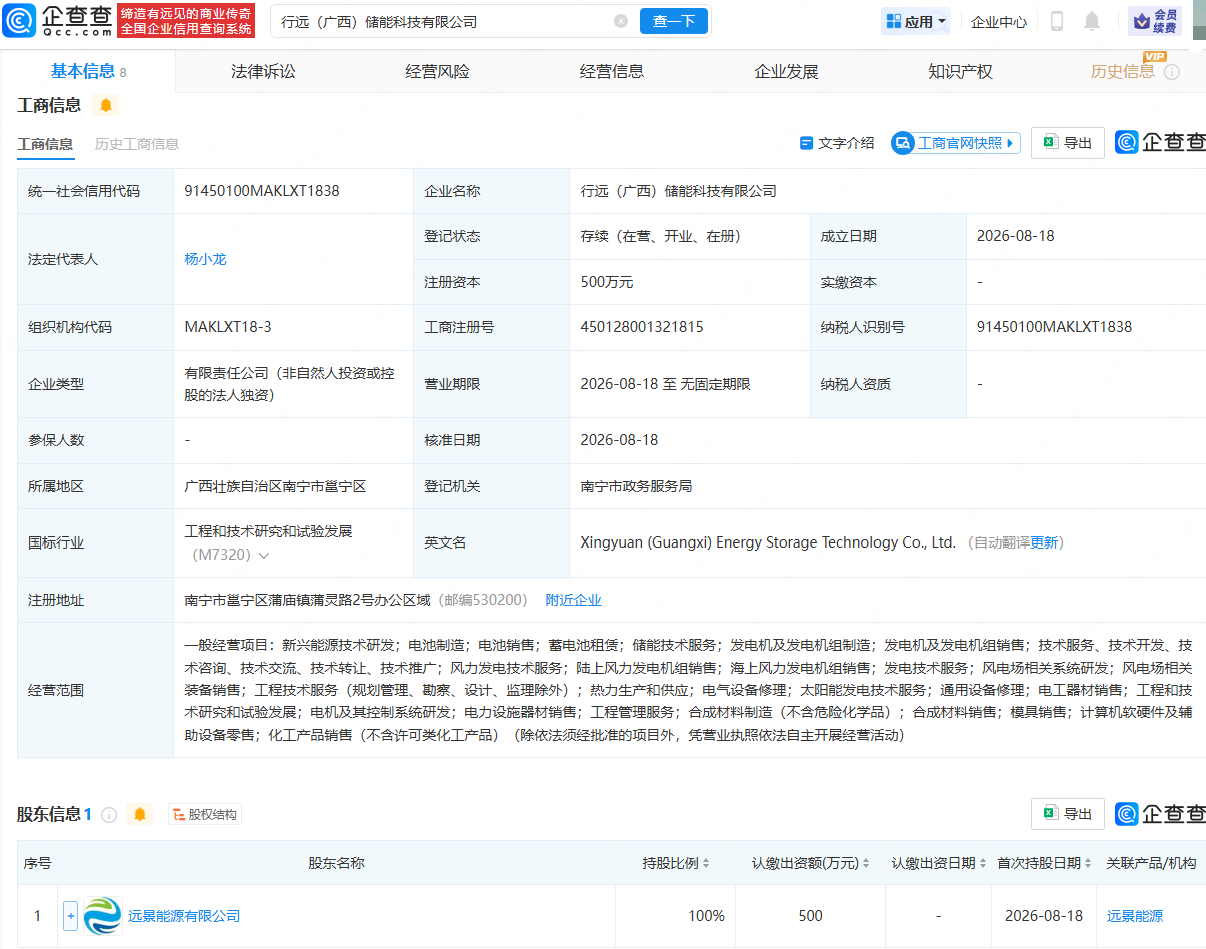The height and width of the screenshot is (949, 1206).
Task: Click the 登记机关 value 南宁市政务服务局
Action: click(636, 486)
